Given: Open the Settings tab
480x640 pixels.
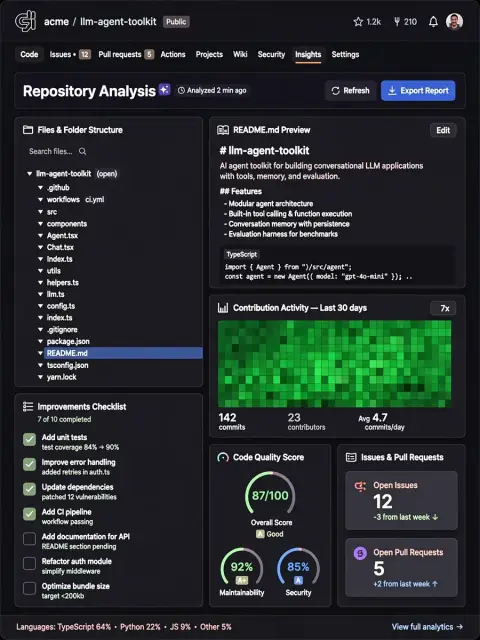Looking at the screenshot, I should (x=345, y=54).
